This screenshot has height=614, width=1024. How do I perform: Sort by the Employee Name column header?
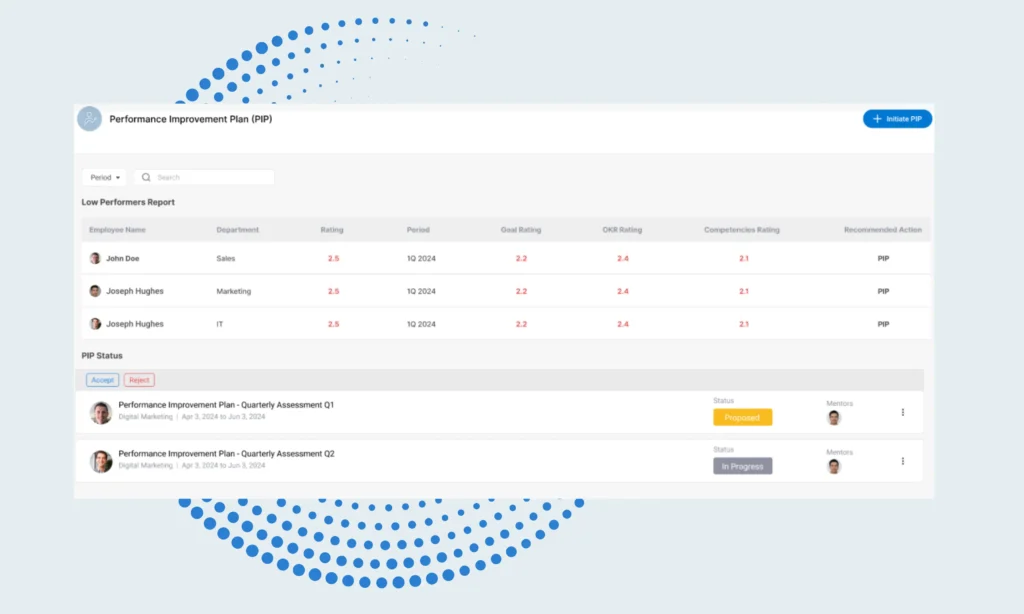point(117,230)
